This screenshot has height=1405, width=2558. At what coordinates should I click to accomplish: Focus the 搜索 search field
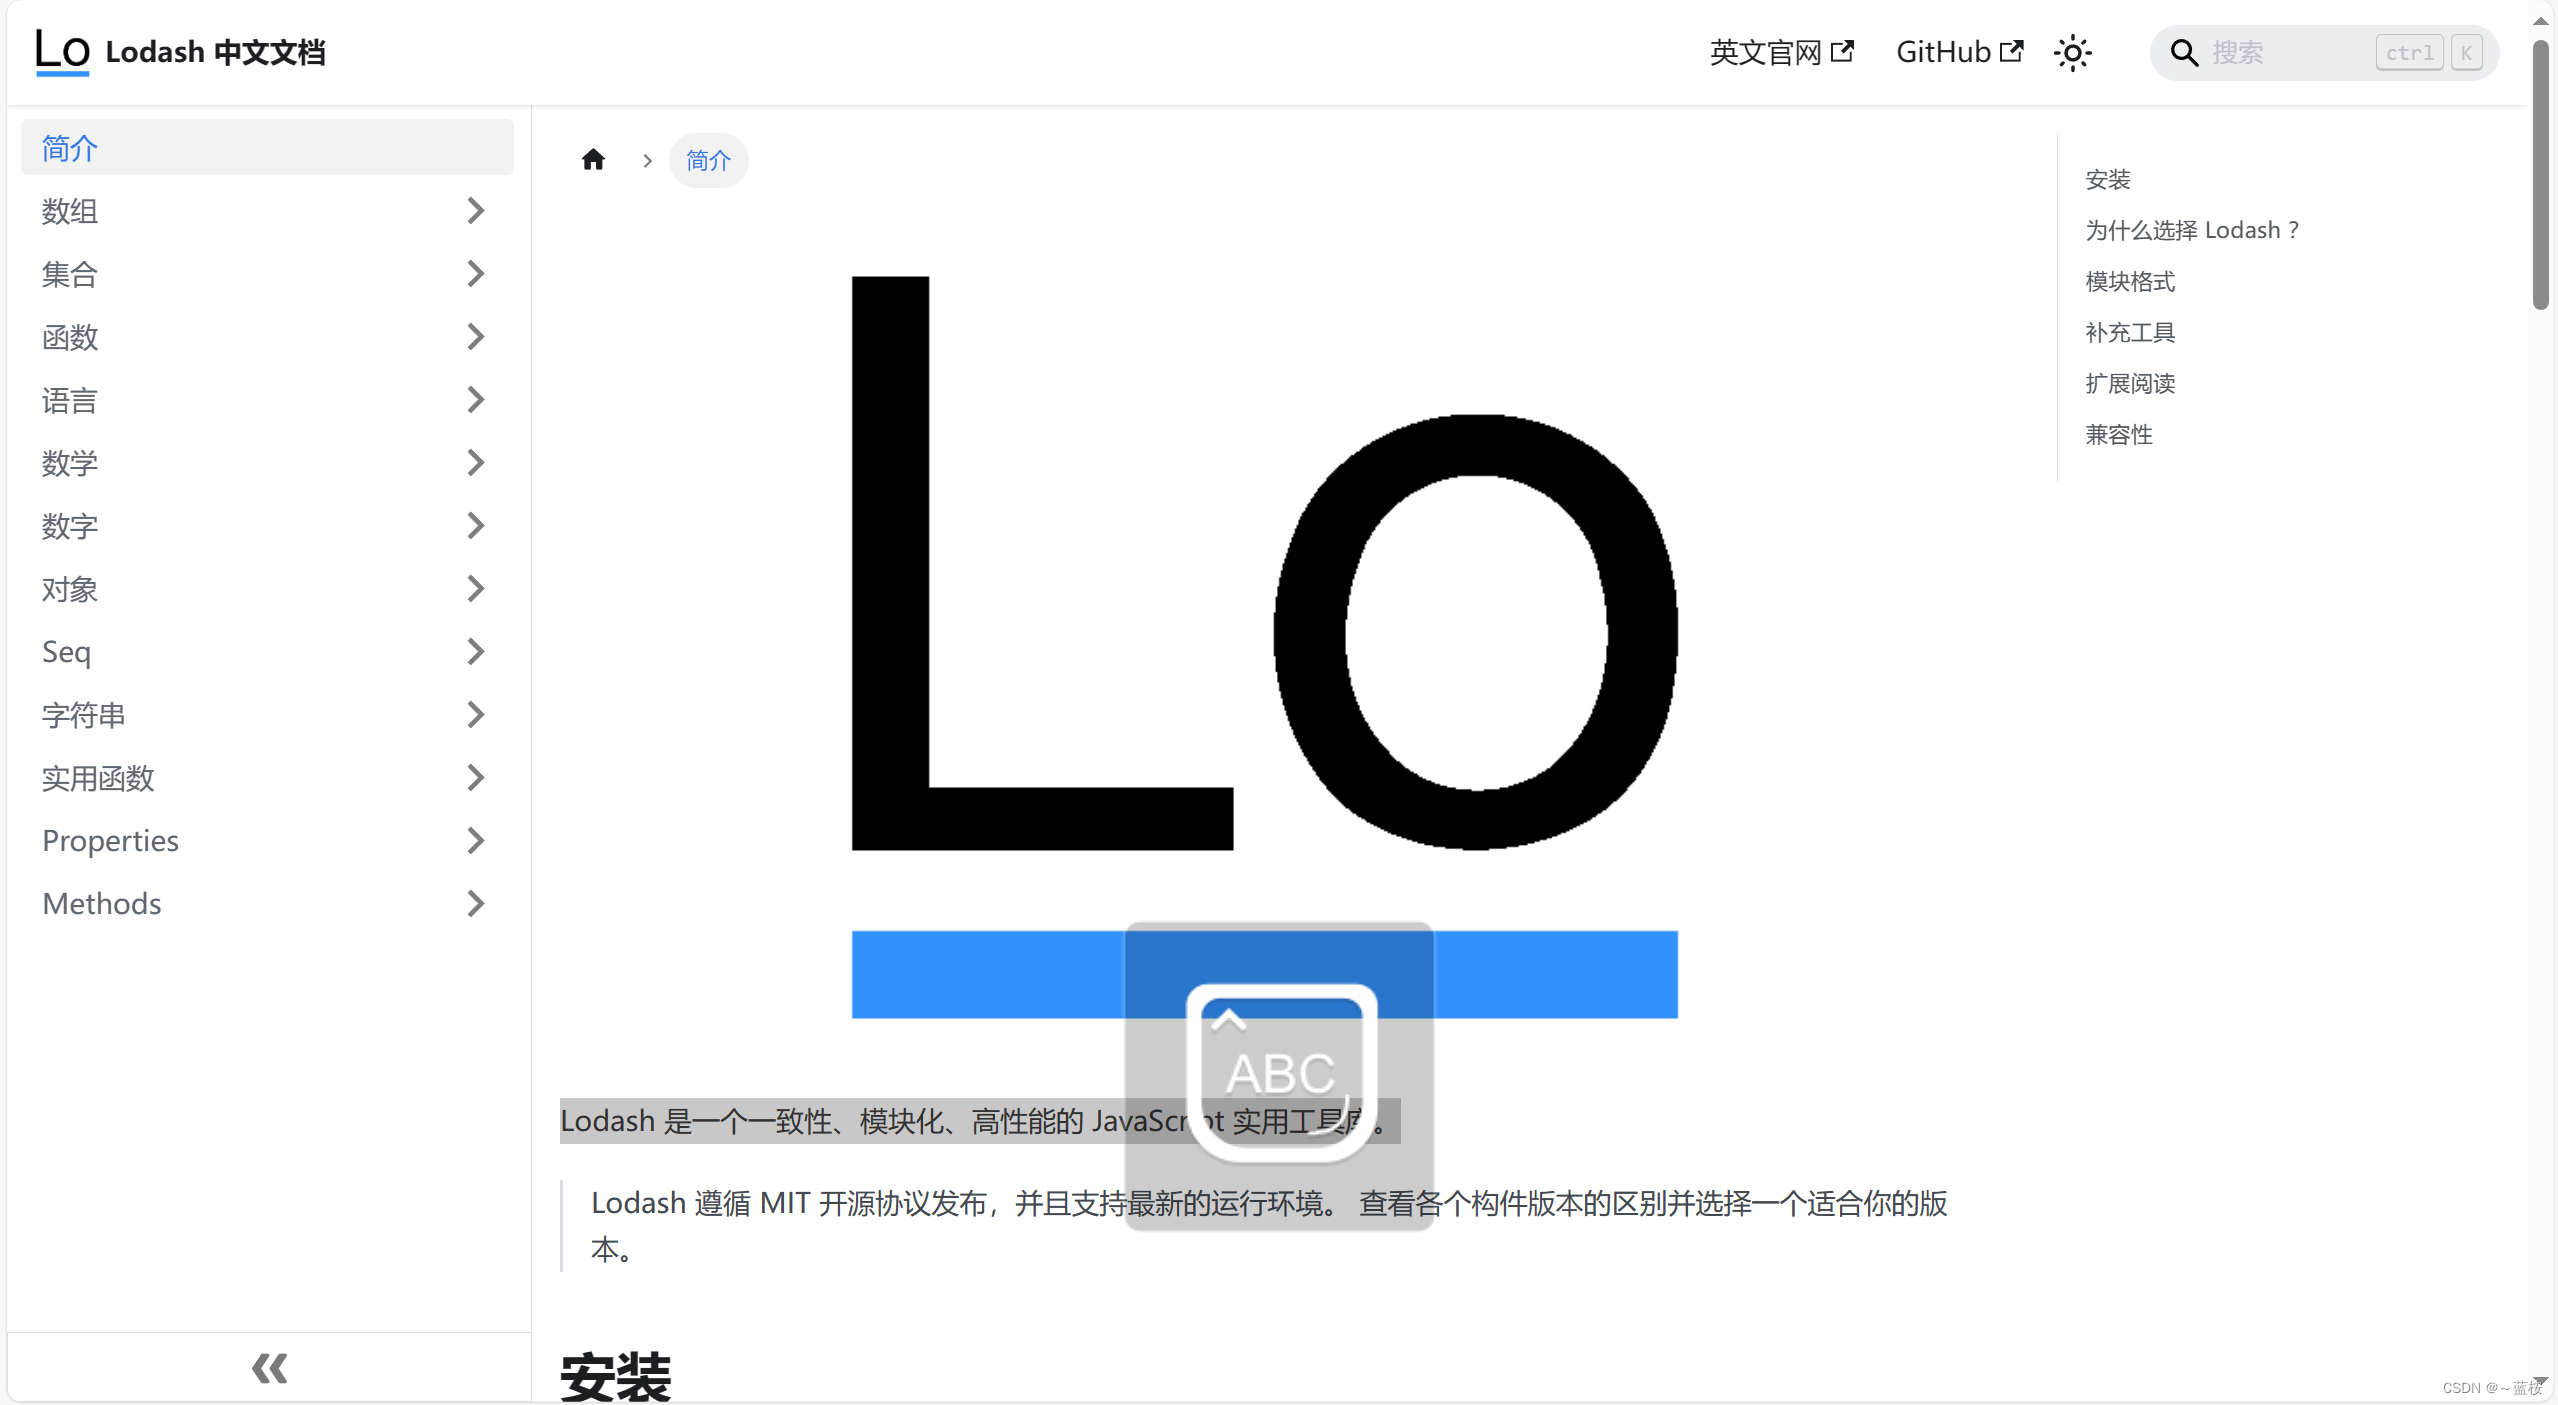coord(2324,53)
